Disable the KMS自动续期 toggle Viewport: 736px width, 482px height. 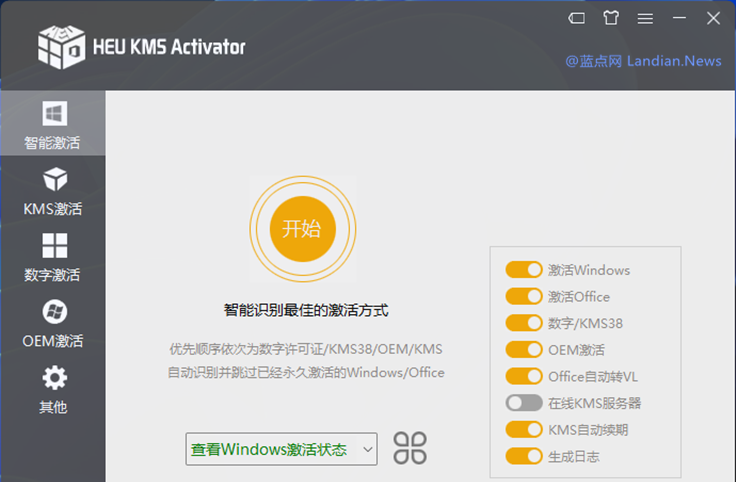coord(523,429)
